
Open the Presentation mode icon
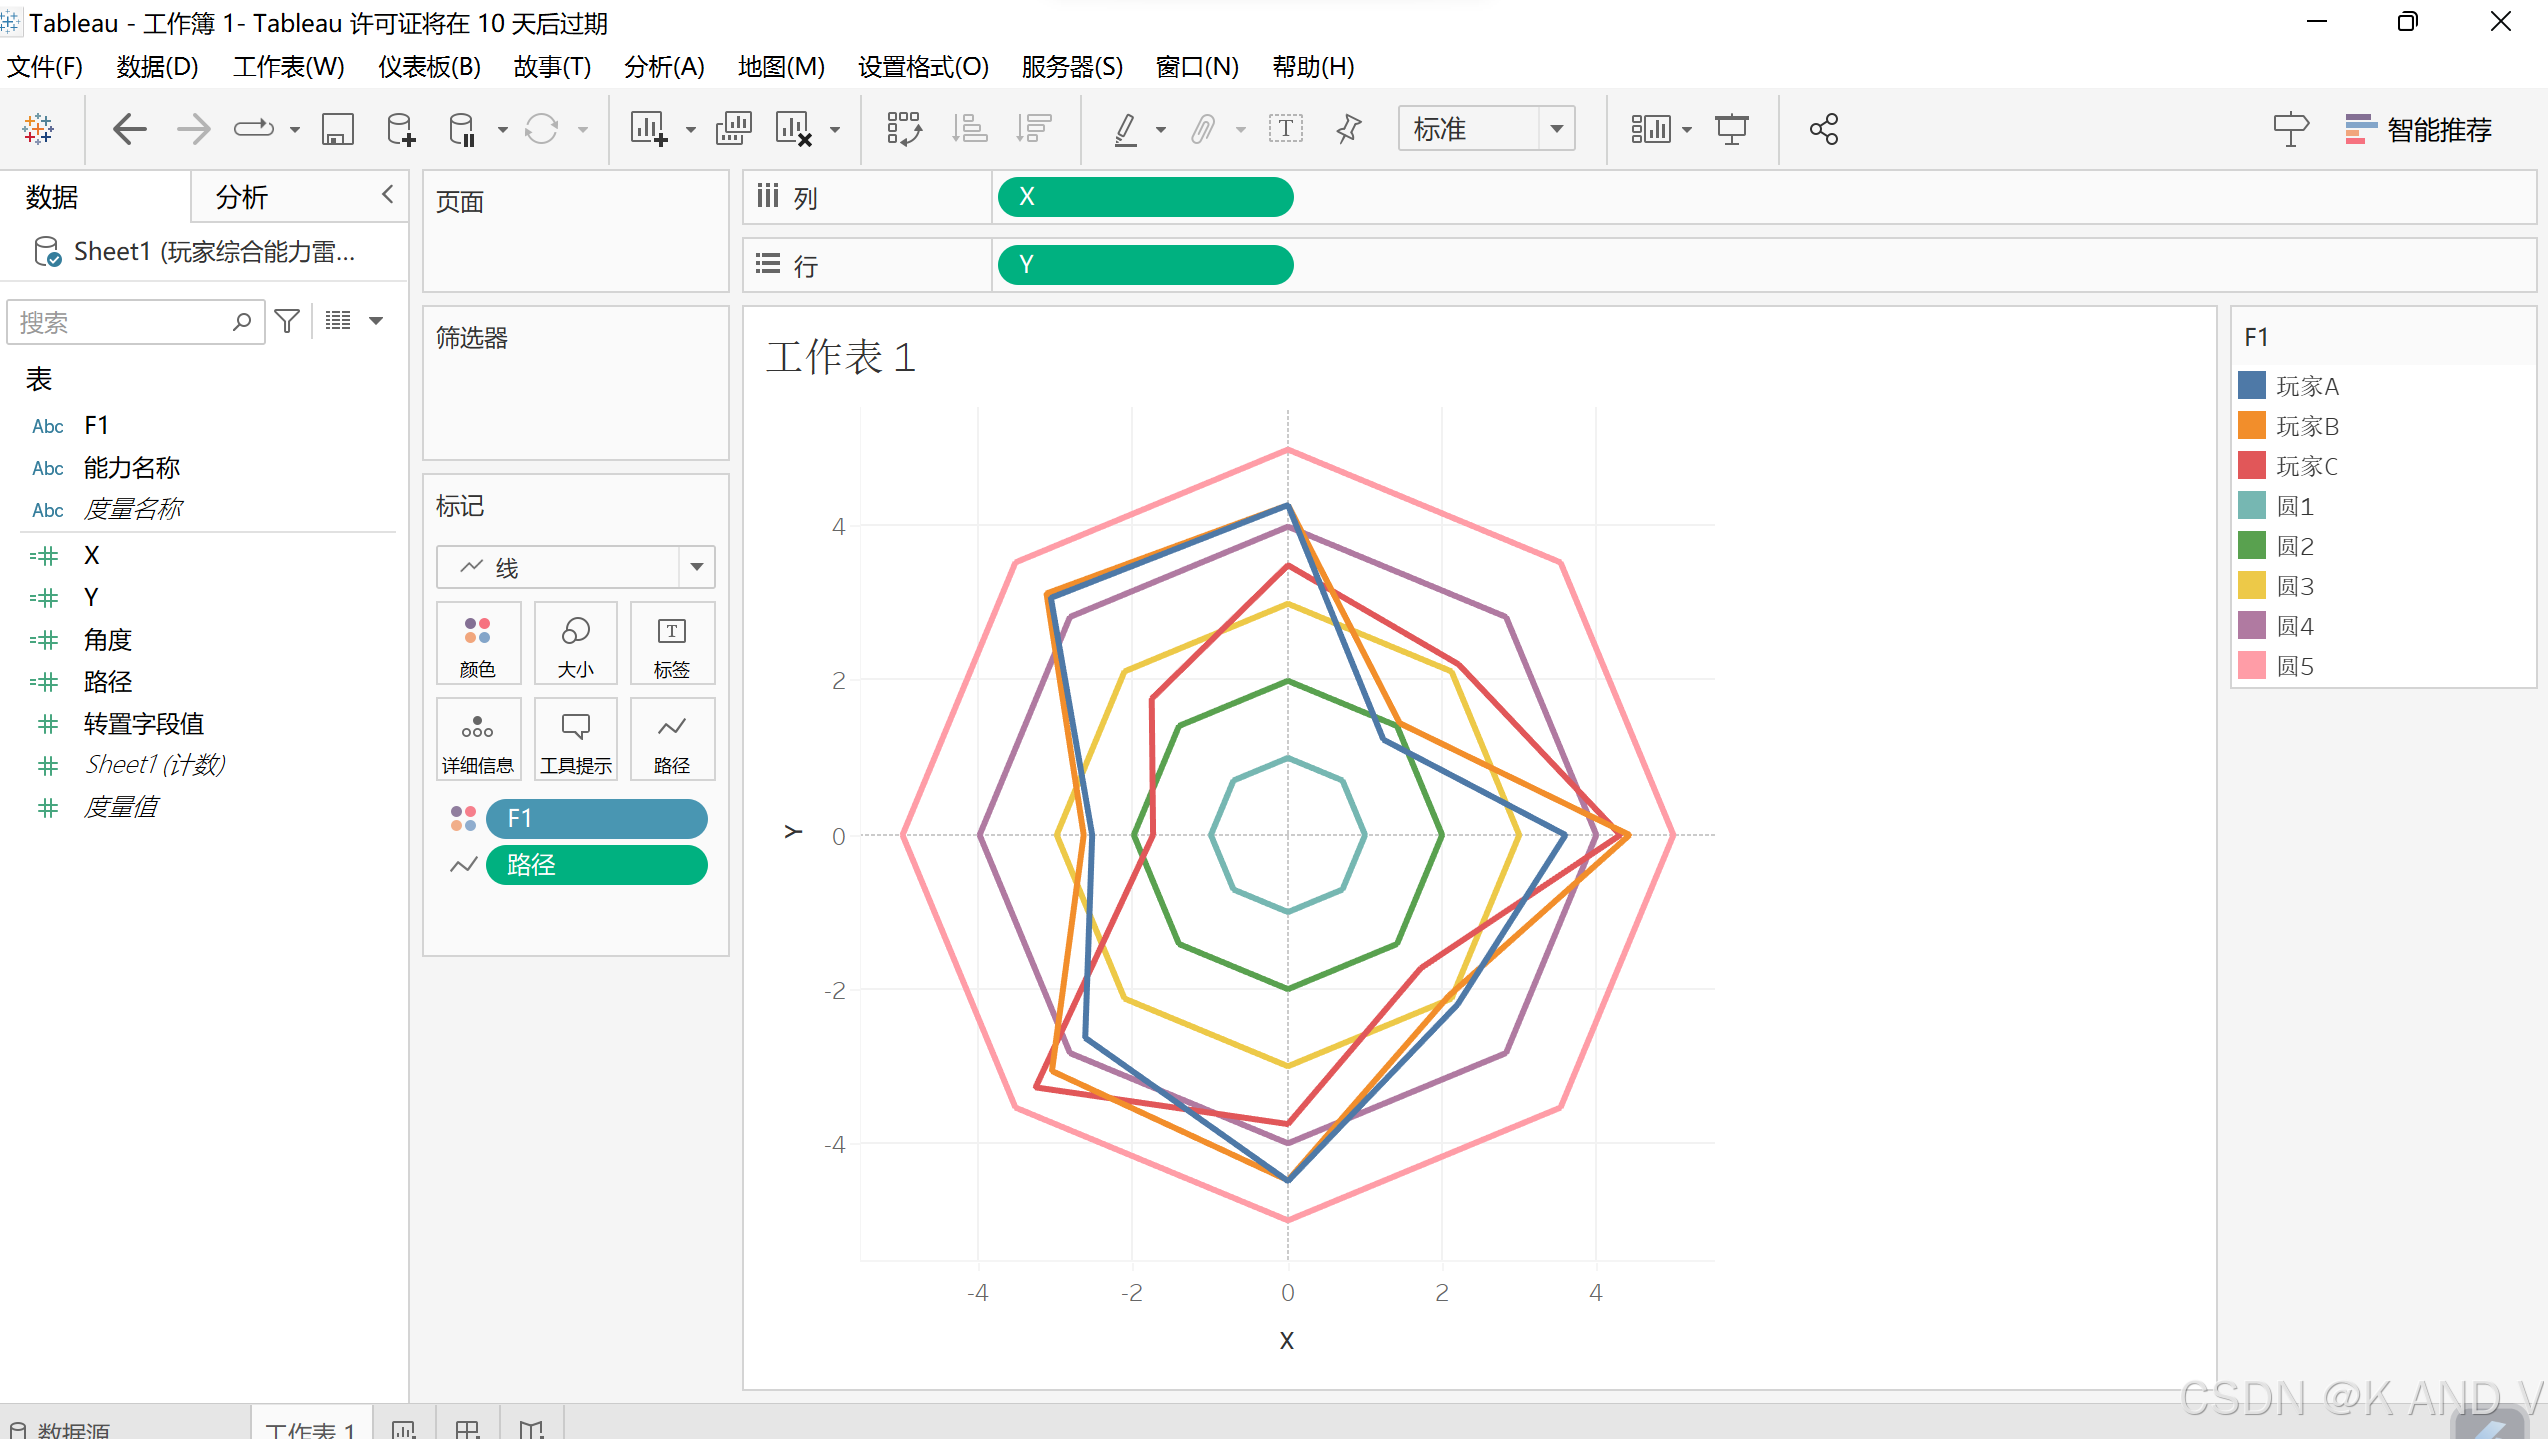point(1731,129)
